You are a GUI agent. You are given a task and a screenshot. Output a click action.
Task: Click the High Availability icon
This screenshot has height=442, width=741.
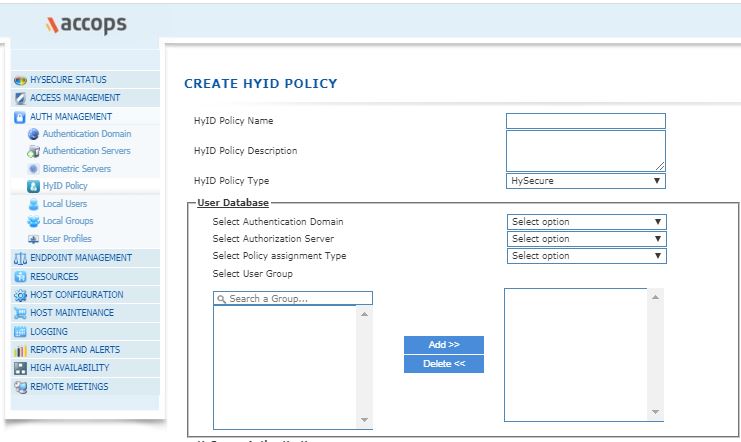click(20, 368)
